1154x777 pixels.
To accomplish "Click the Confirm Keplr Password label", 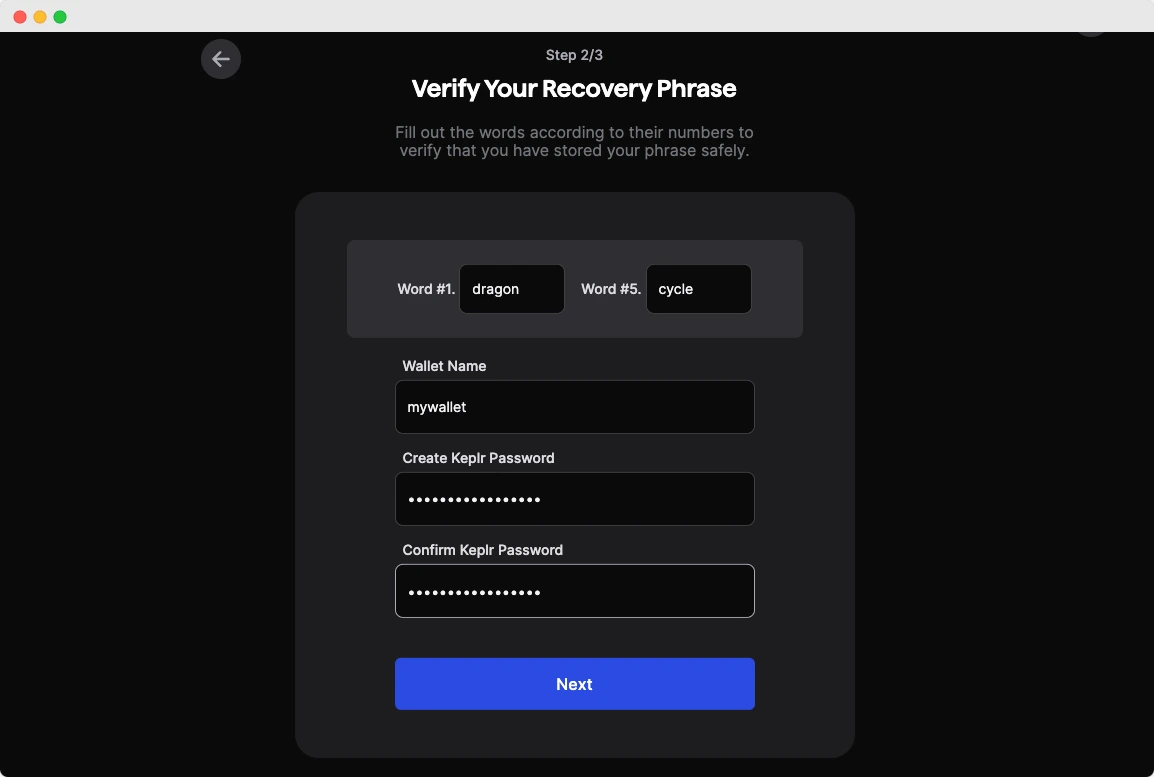I will pyautogui.click(x=482, y=550).
